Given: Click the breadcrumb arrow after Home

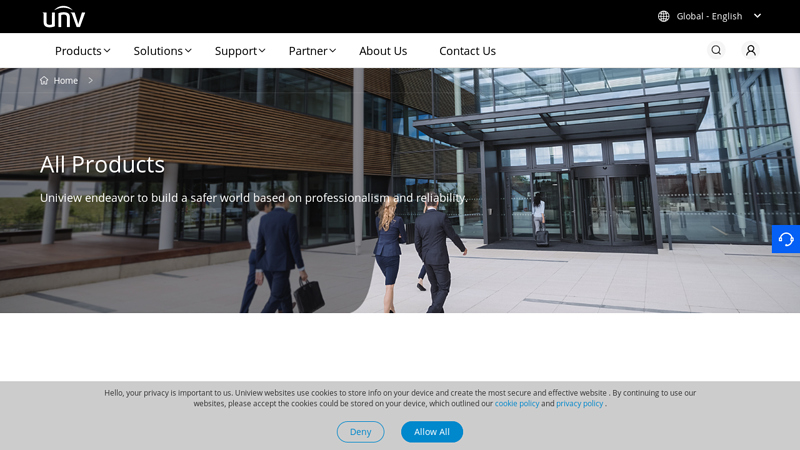Looking at the screenshot, I should pyautogui.click(x=90, y=81).
